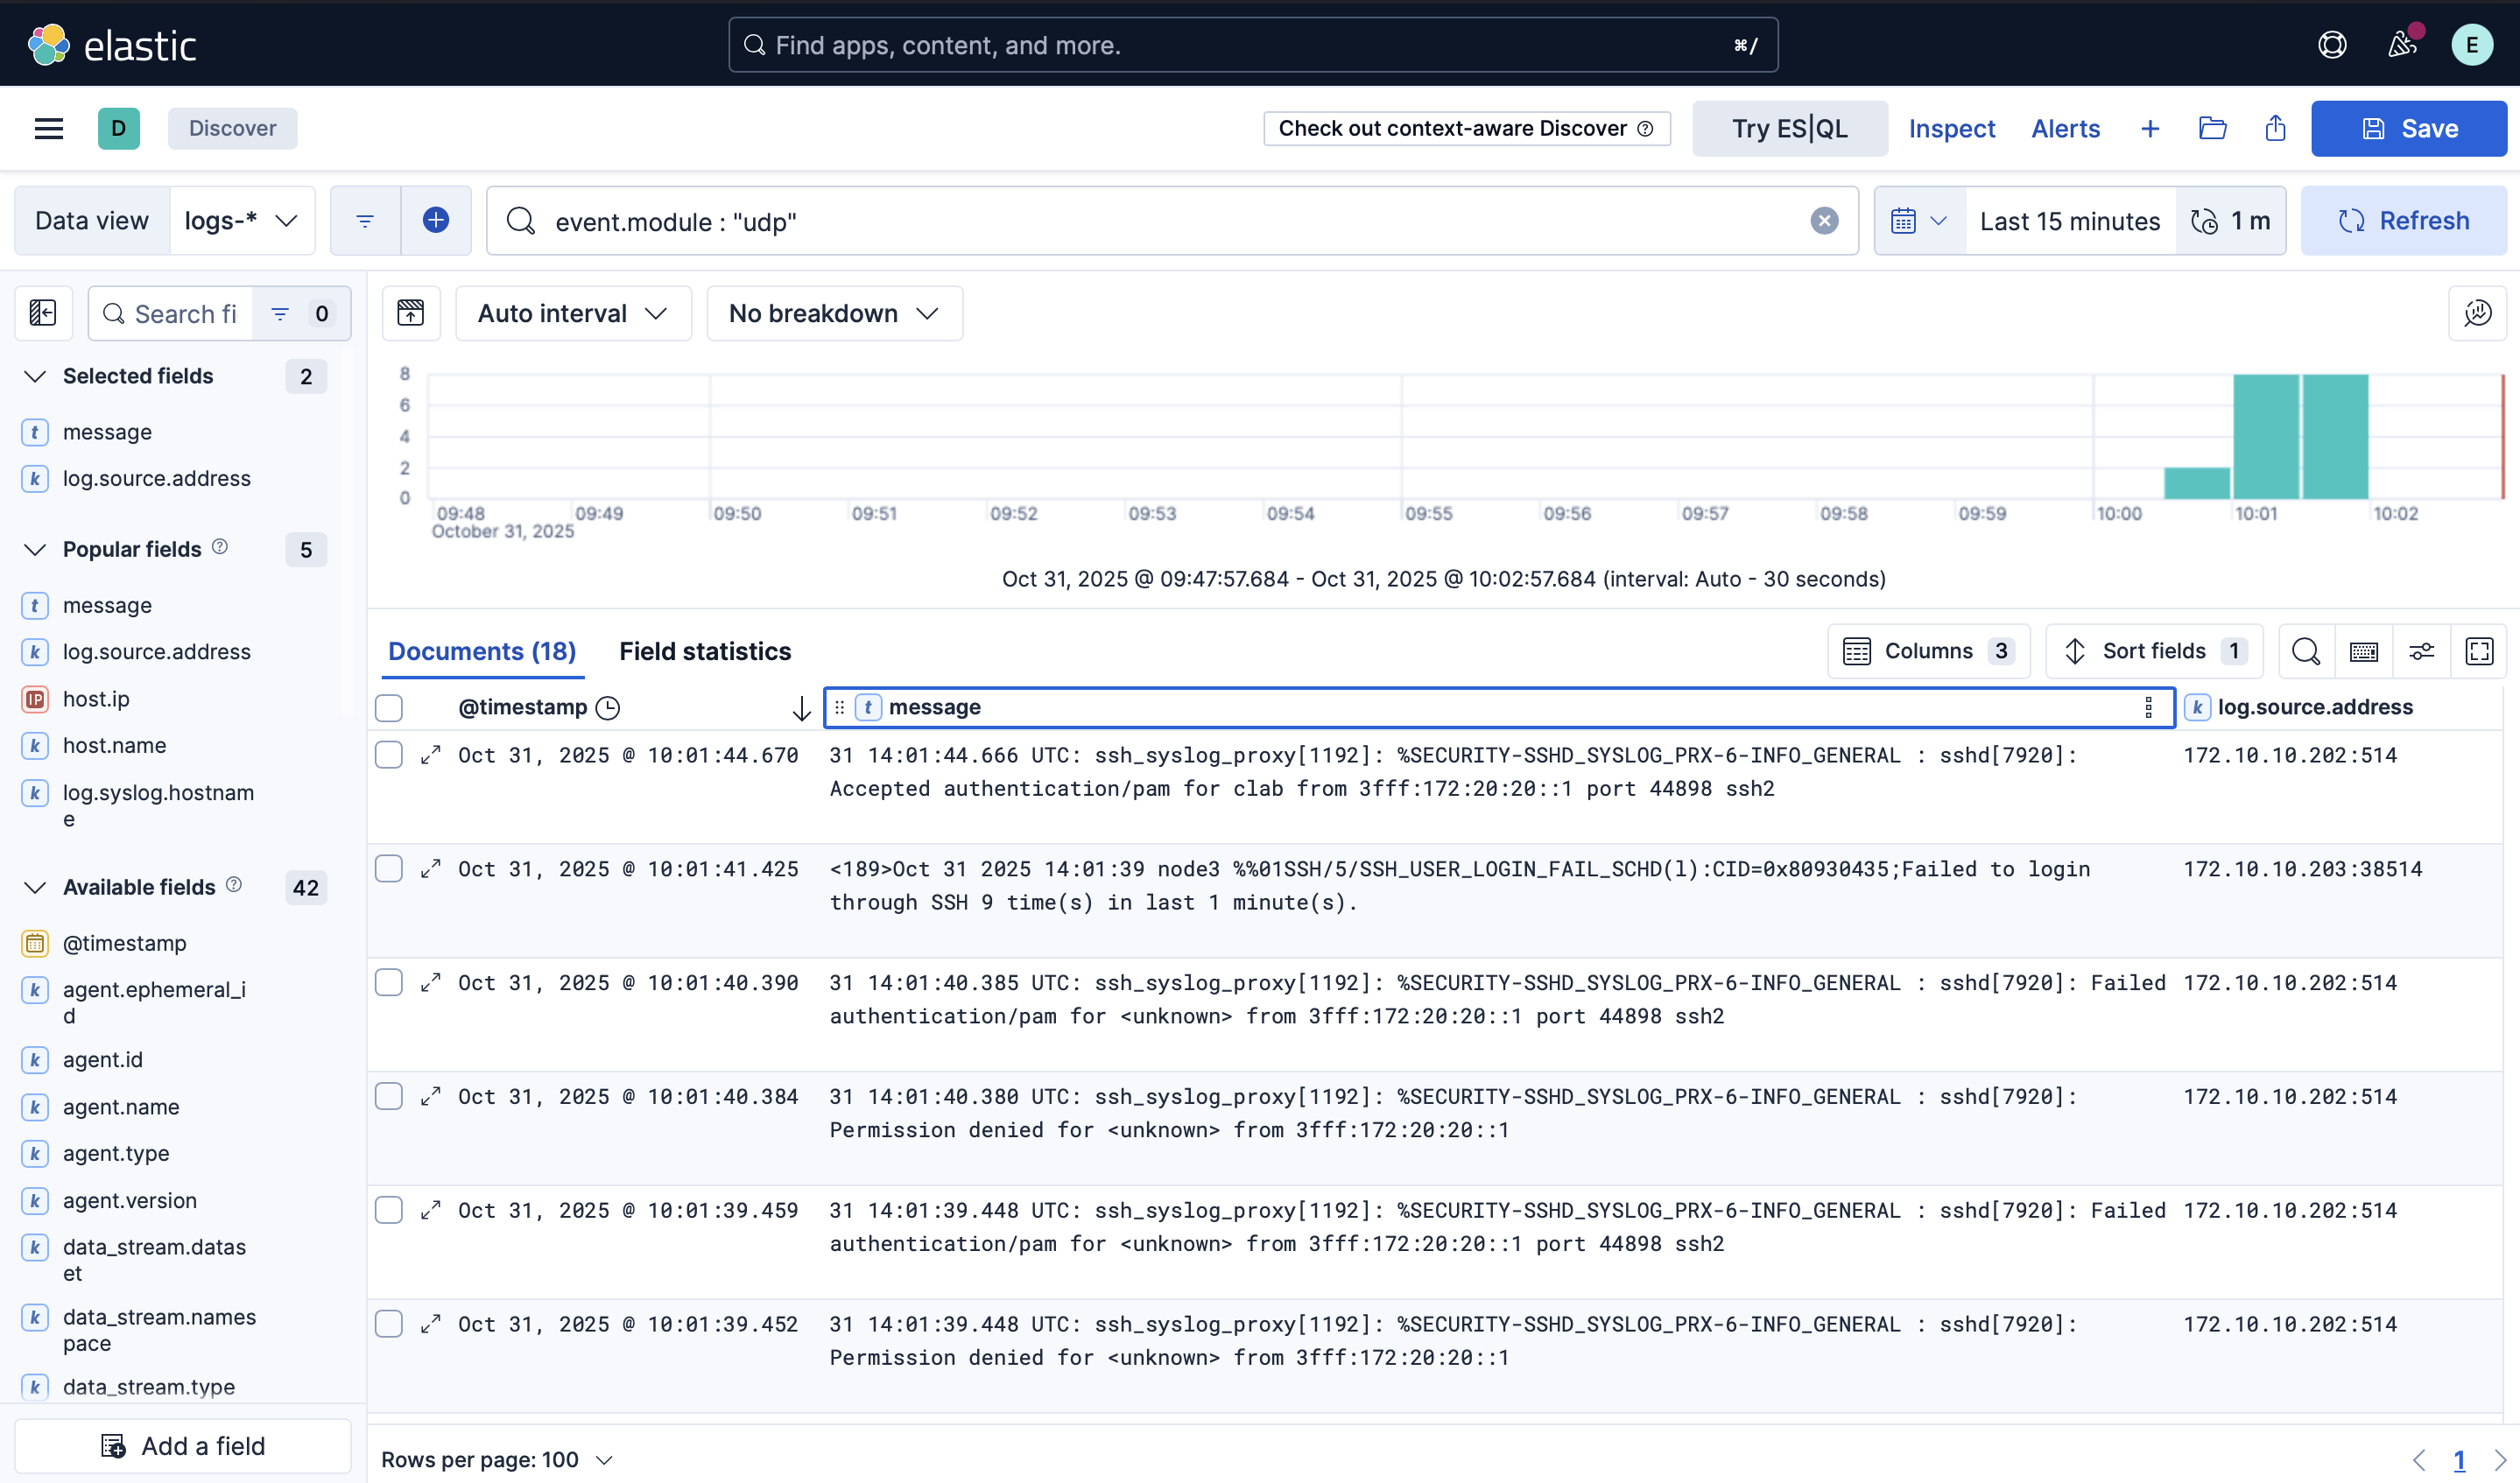Click the plus icon for new session
This screenshot has height=1483, width=2520.
click(2150, 128)
